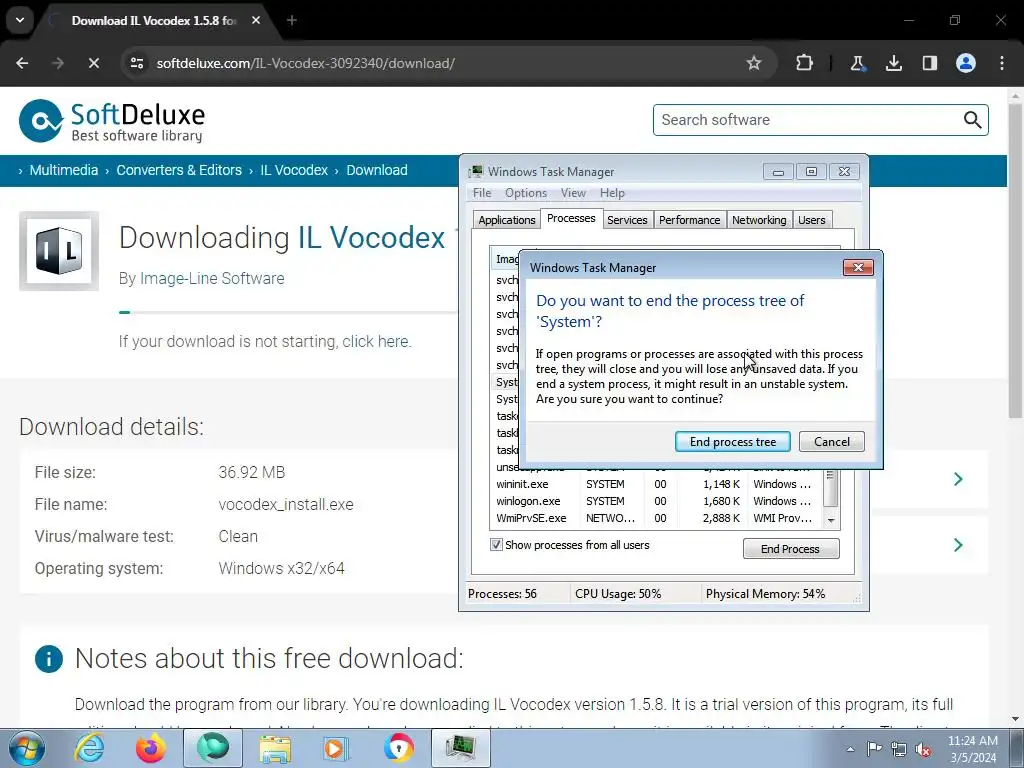Open the File menu in Task Manager

[x=482, y=193]
